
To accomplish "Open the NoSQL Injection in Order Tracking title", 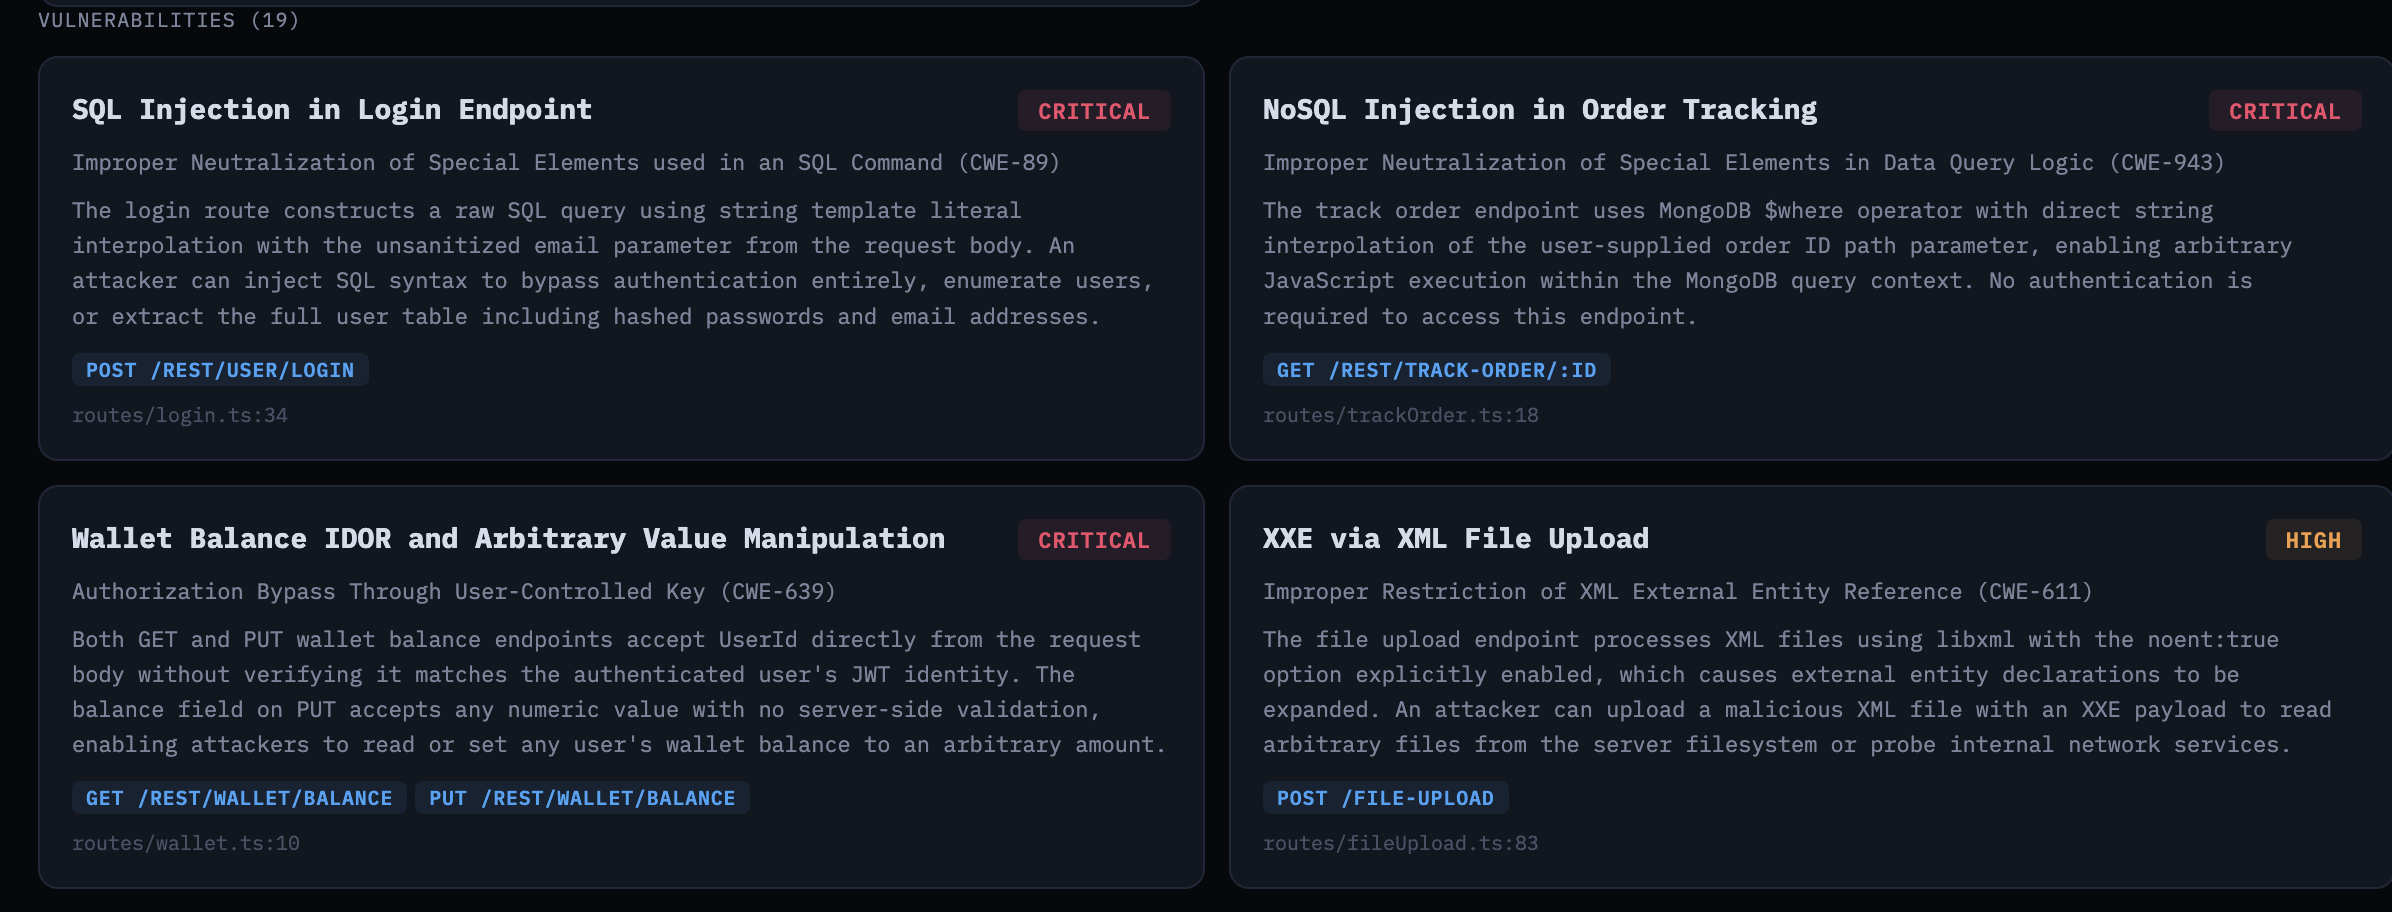I will pyautogui.click(x=1540, y=110).
